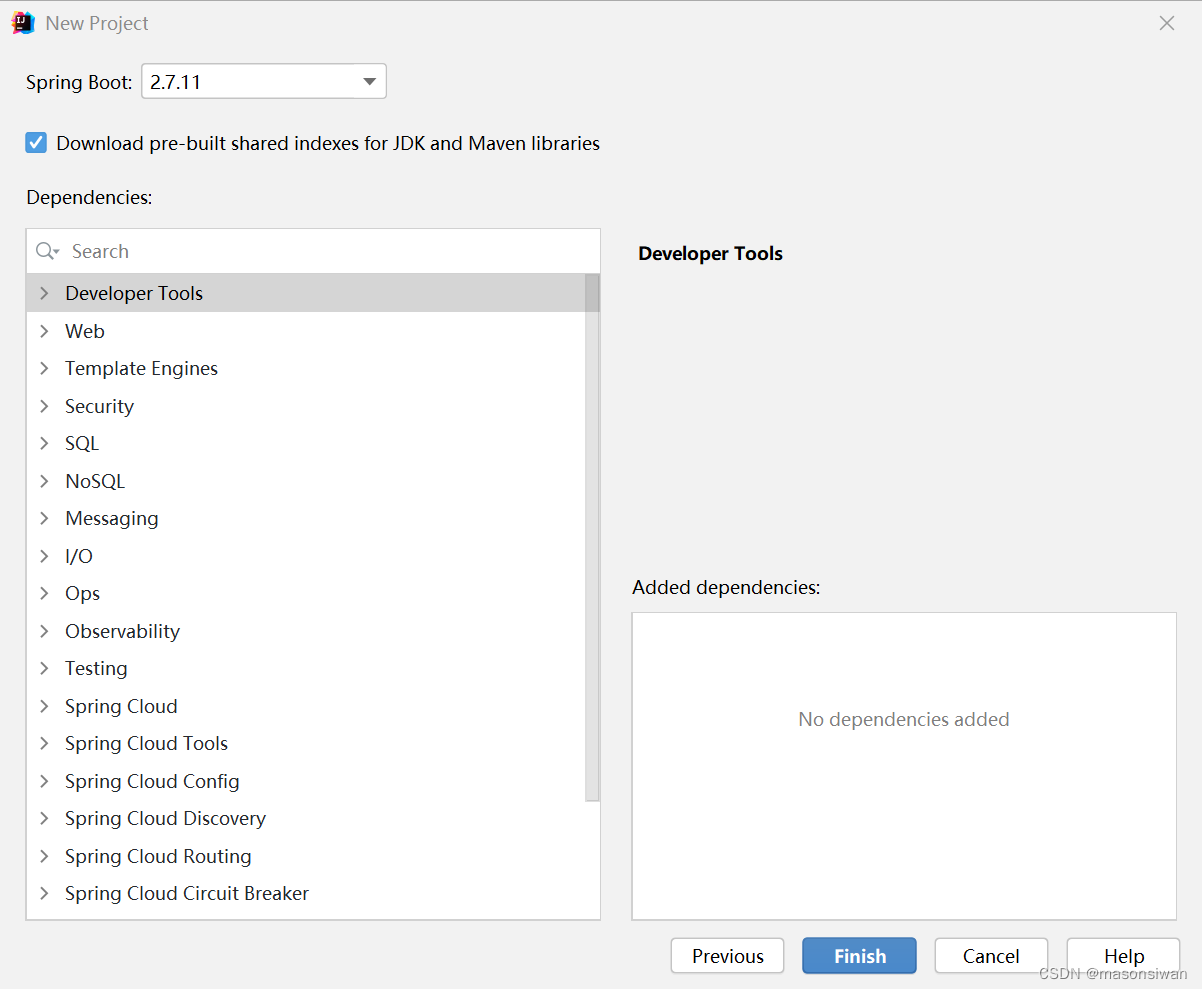Click the IntelliJ IDEA logo in title bar
Viewport: 1202px width, 989px height.
coord(23,23)
